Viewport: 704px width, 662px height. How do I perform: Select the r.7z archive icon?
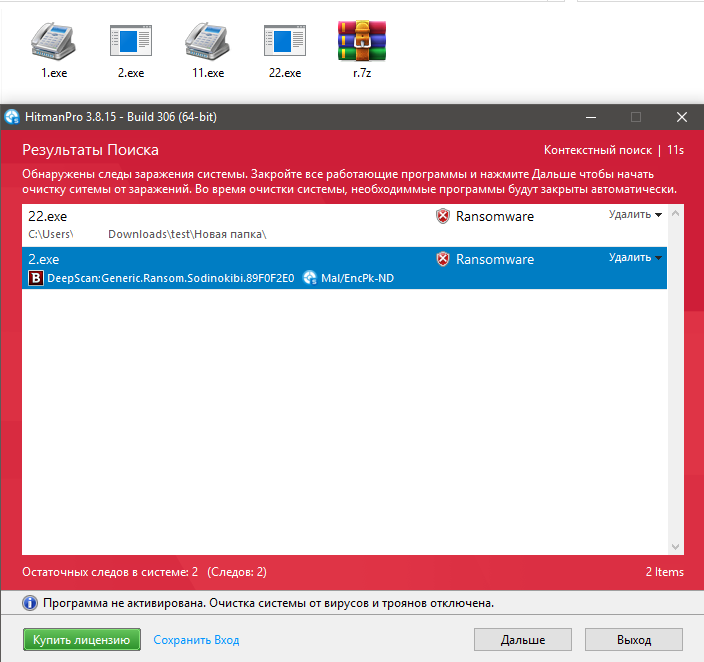362,41
